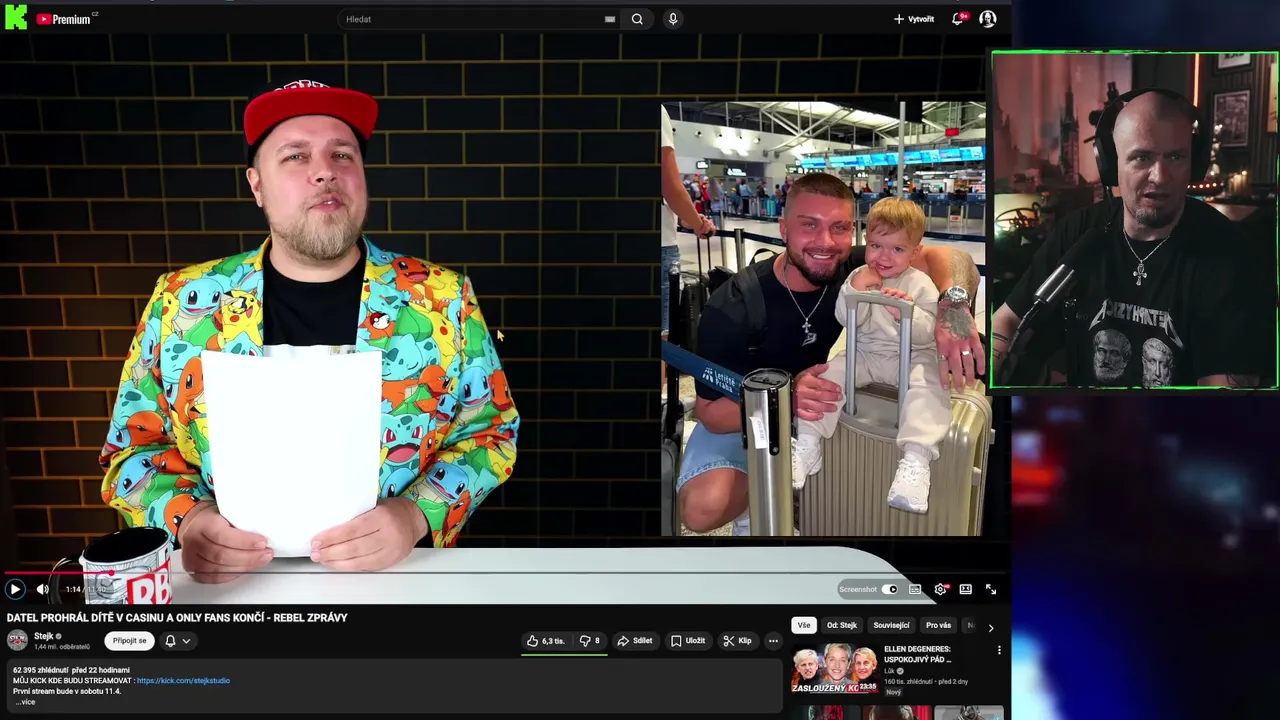The image size is (1280, 720).
Task: Click the Připojit se join button
Action: point(129,641)
